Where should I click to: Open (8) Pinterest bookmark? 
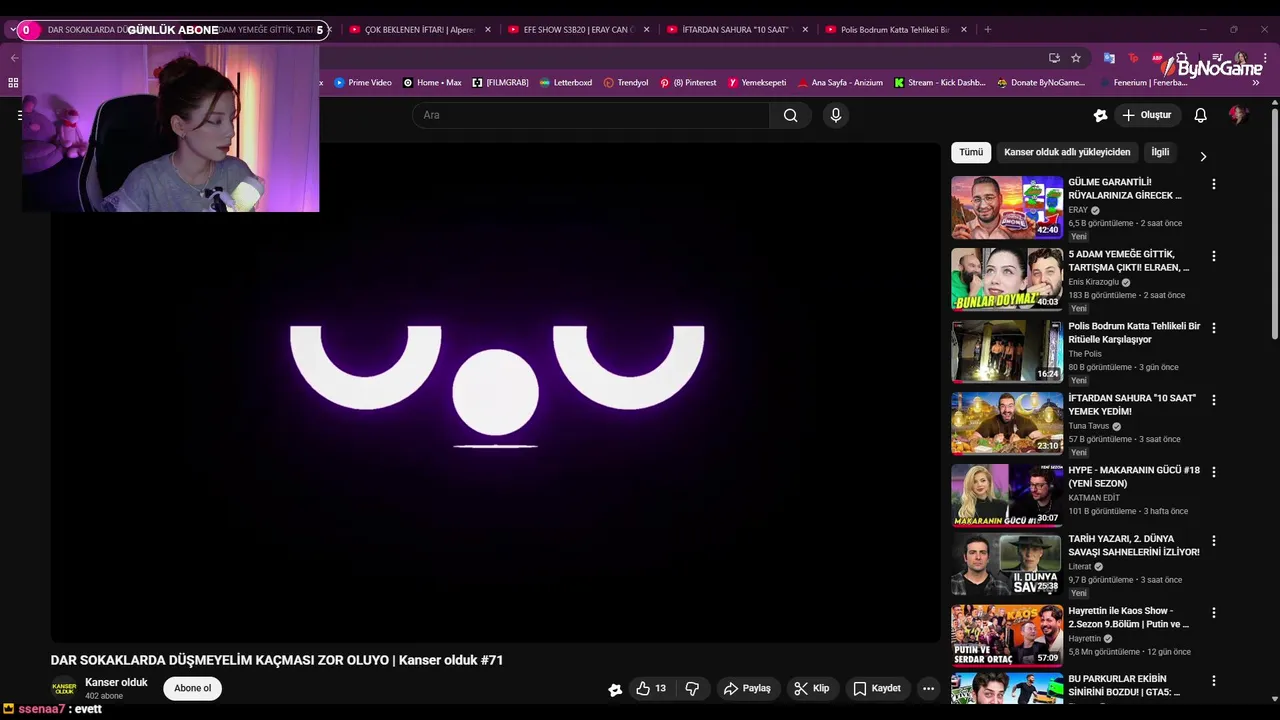(x=688, y=83)
